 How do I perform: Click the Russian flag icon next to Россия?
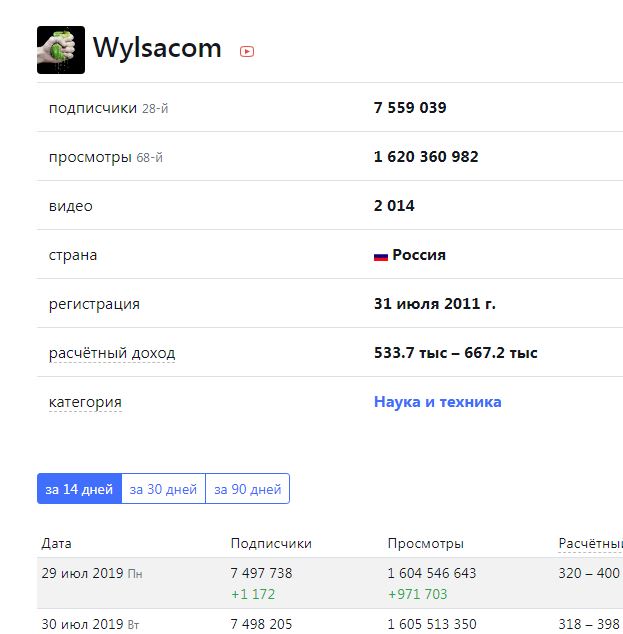[x=381, y=256]
